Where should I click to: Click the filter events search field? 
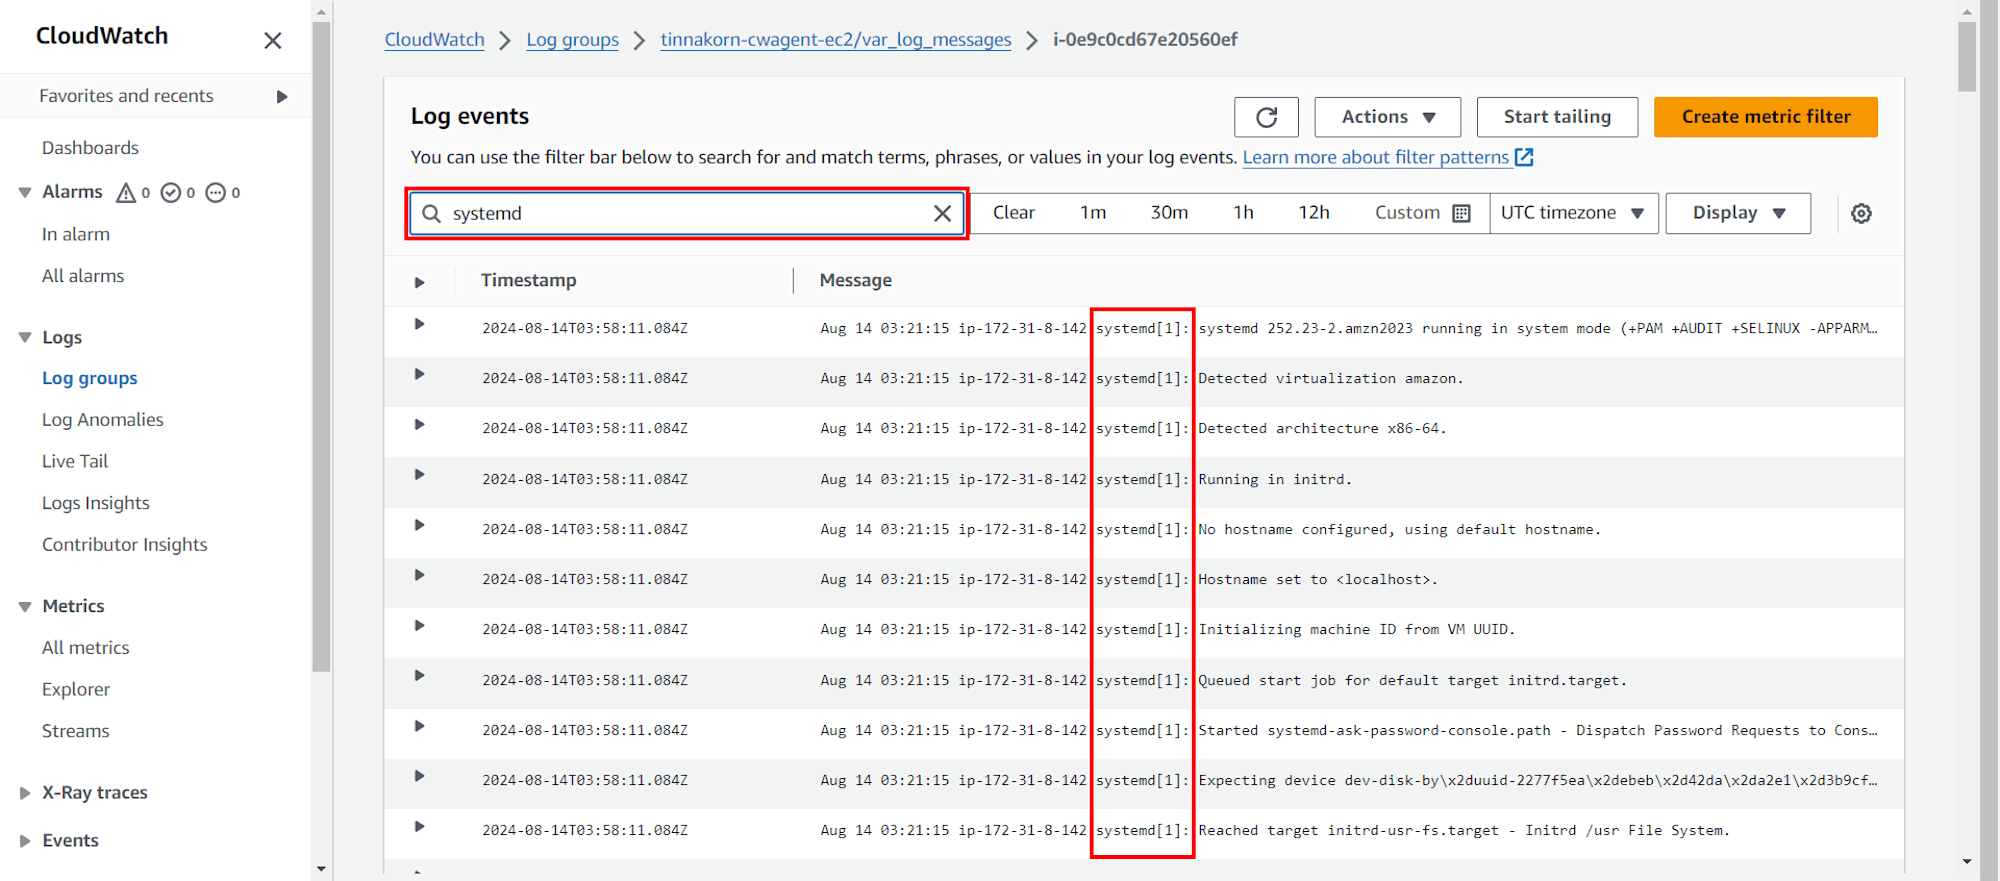[x=686, y=213]
